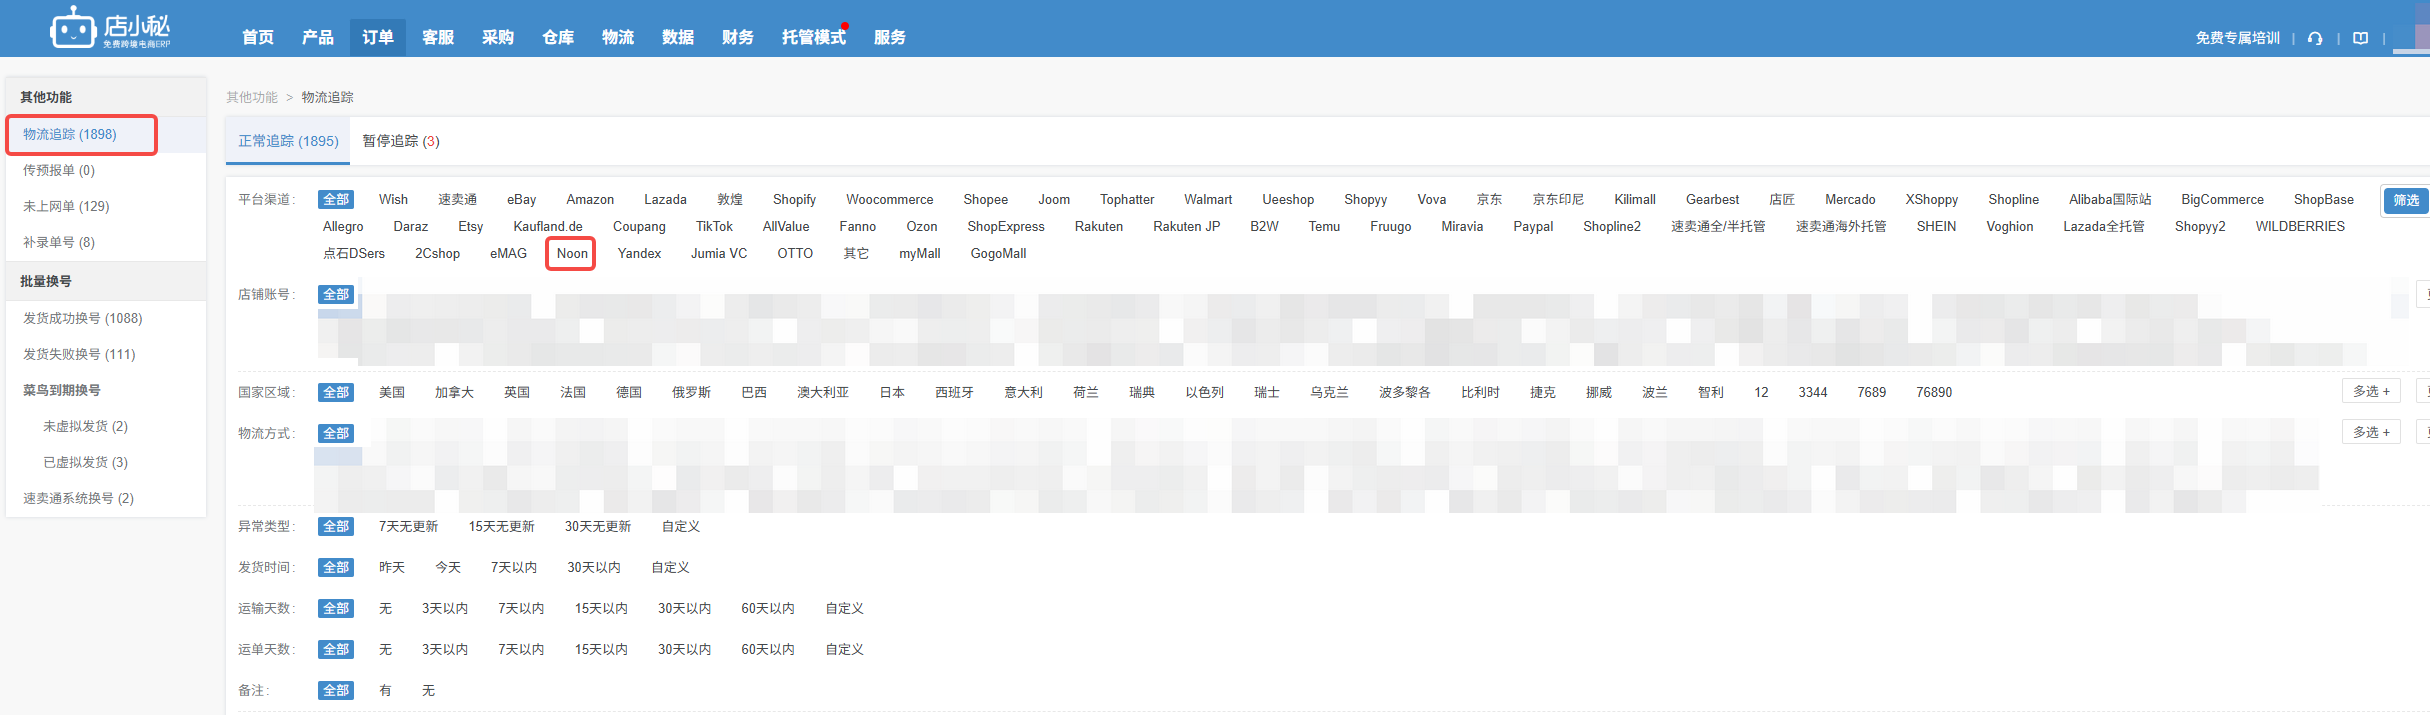Open 未上网单 (129) in sidebar
Image resolution: width=2430 pixels, height=715 pixels.
click(66, 206)
